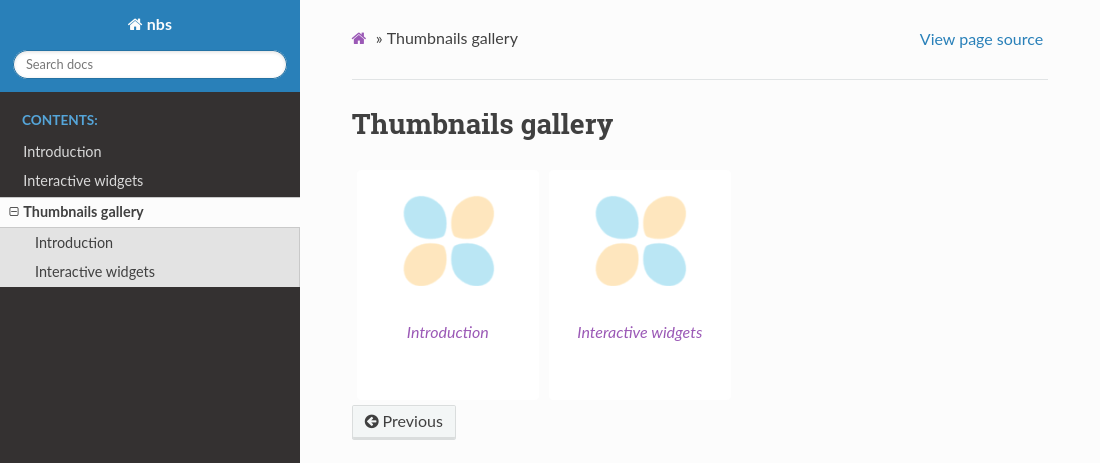
Task: Open the Interactive widgets thumbnail image
Action: pyautogui.click(x=640, y=241)
